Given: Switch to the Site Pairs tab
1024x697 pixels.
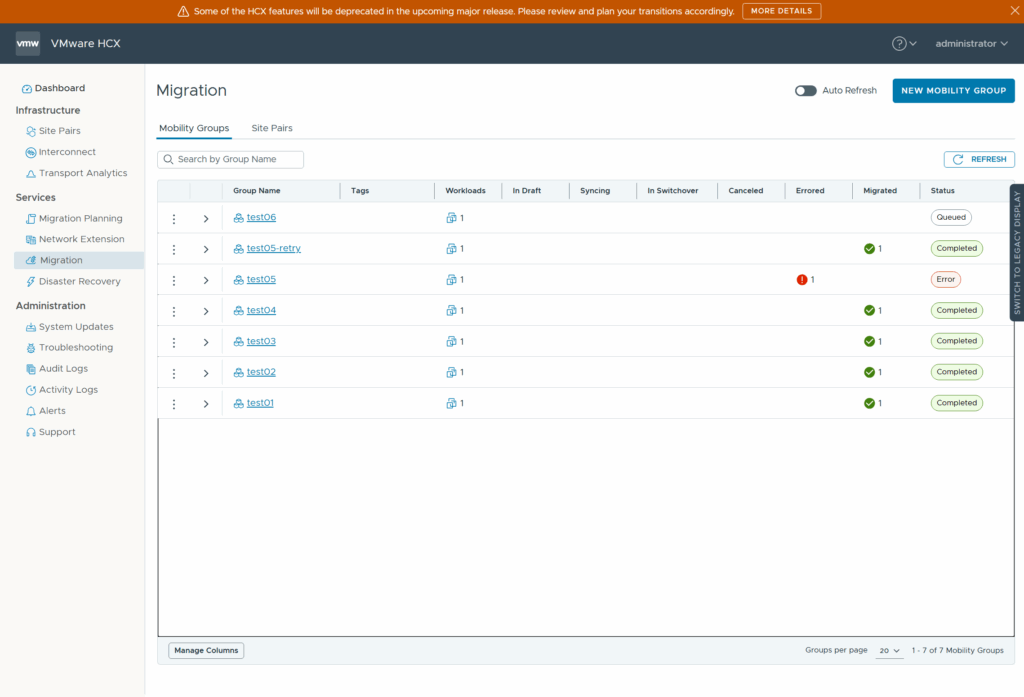Looking at the screenshot, I should point(272,128).
